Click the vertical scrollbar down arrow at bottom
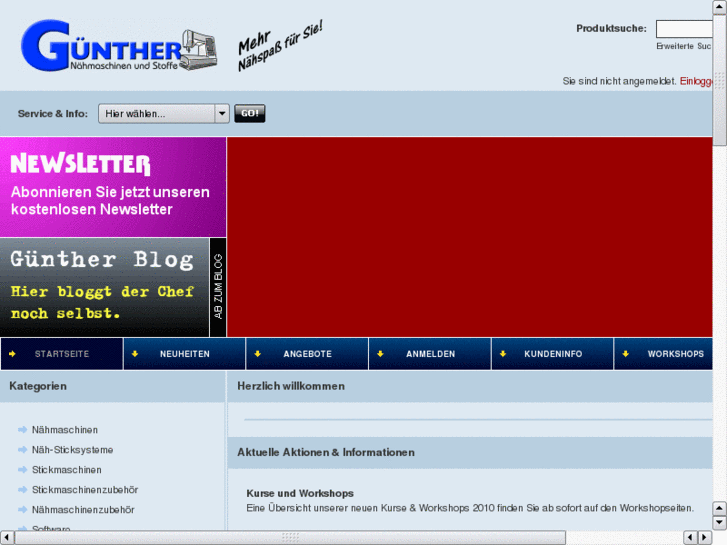This screenshot has width=727, height=545. click(x=720, y=522)
